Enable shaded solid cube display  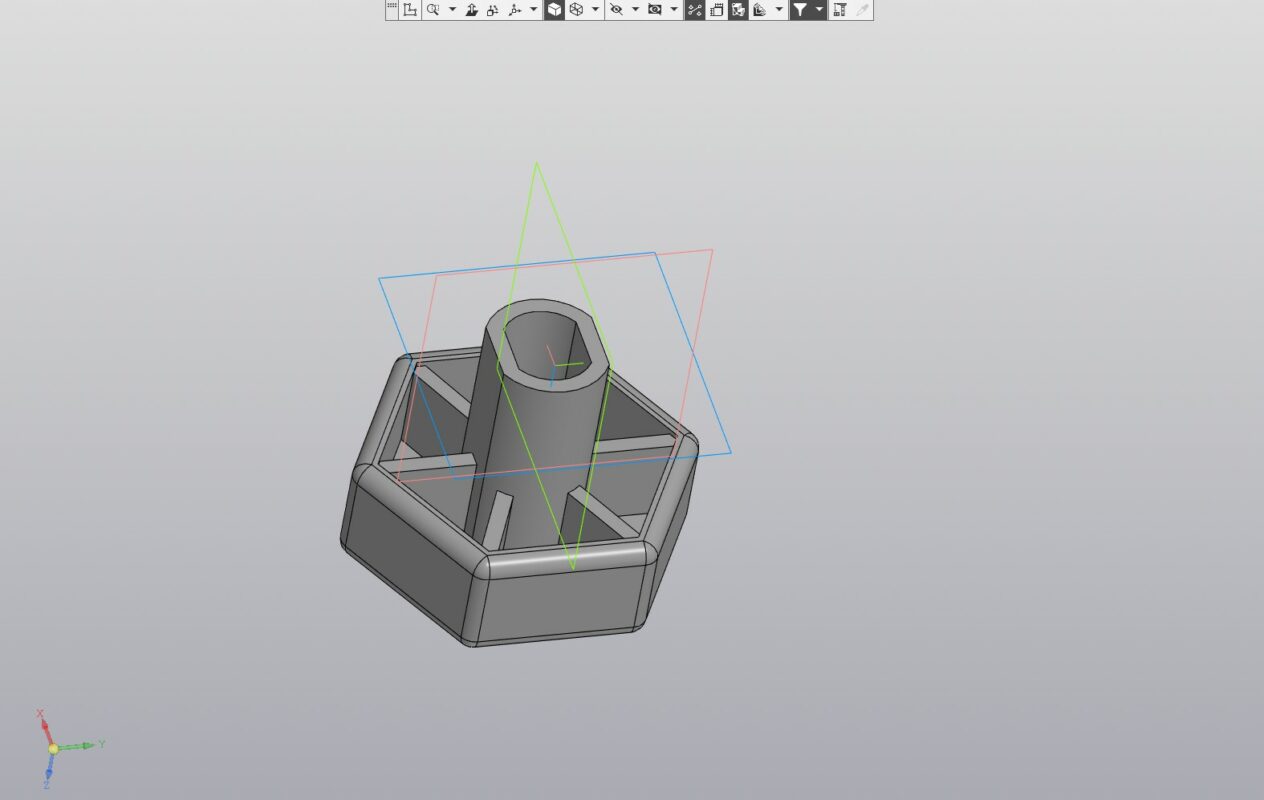[x=554, y=10]
